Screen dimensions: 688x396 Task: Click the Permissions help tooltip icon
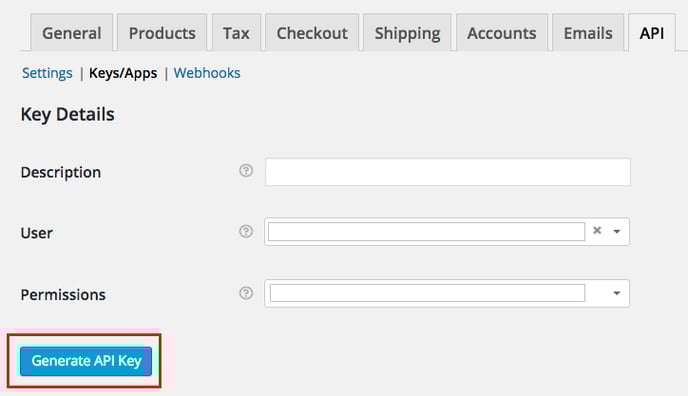tap(246, 293)
